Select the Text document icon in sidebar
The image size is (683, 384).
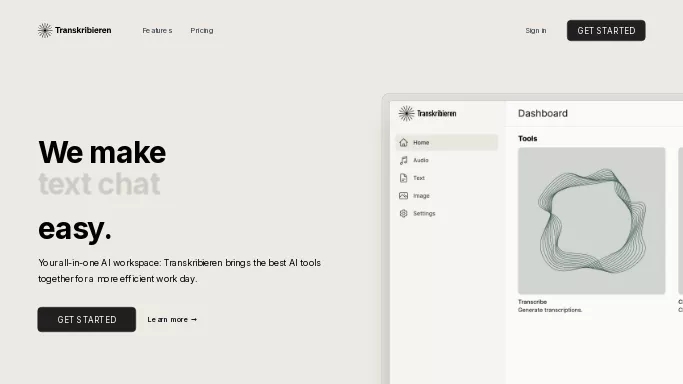[403, 178]
